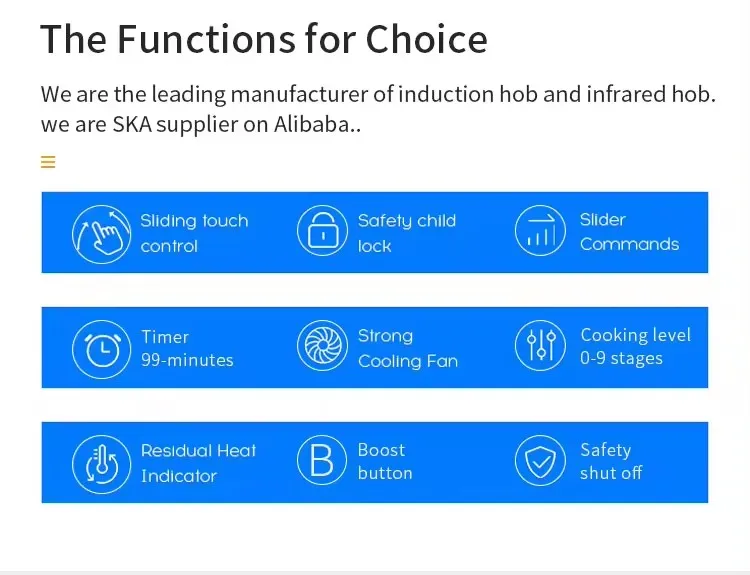Click the strong cooling fan icon

322,347
